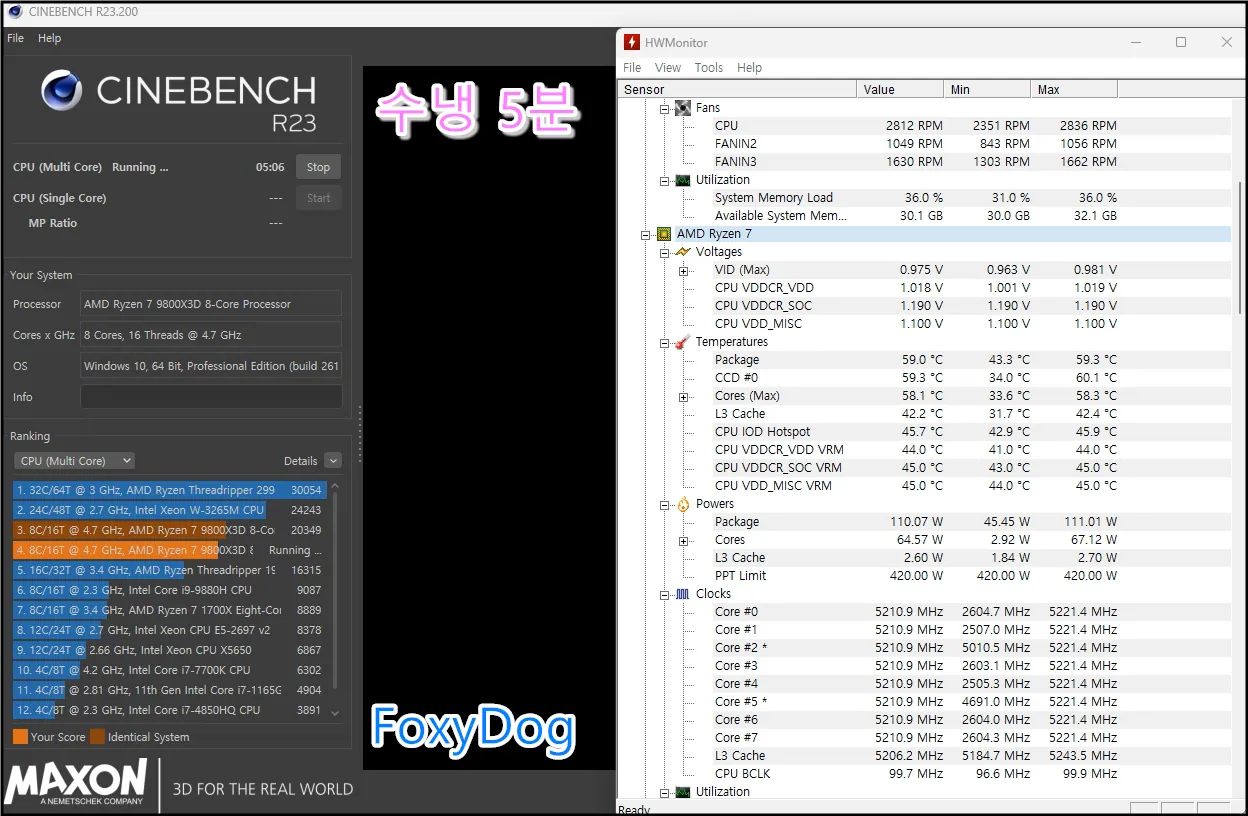Click the Cores x GHz field

pos(211,335)
